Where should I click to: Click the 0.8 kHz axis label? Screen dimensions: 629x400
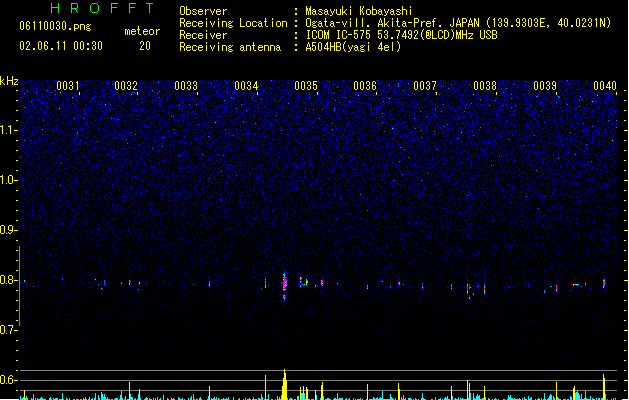click(x=8, y=280)
